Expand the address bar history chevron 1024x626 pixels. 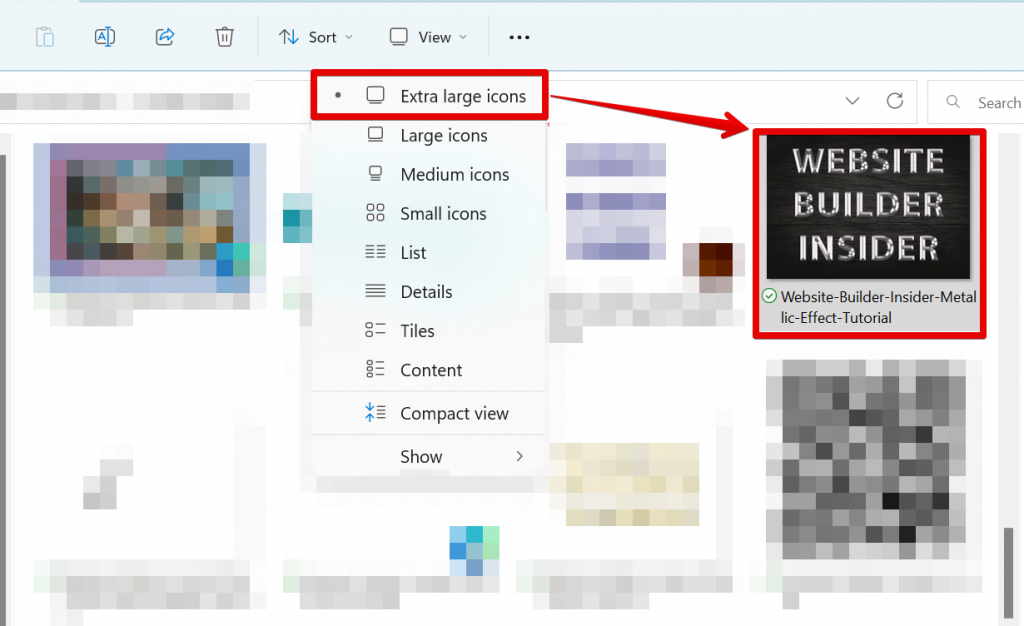point(852,100)
